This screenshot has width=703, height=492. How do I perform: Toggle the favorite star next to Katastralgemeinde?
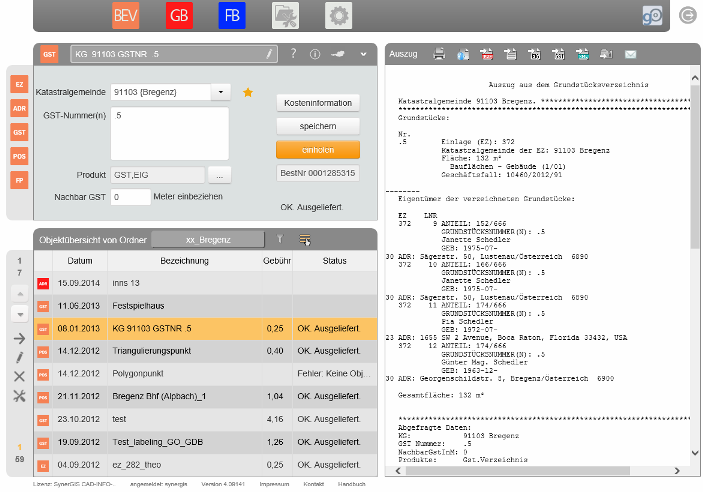tap(248, 93)
